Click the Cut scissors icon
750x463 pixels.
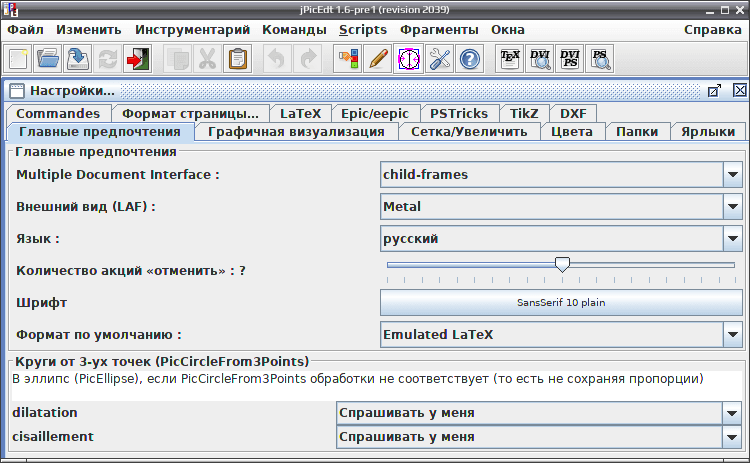coord(208,59)
